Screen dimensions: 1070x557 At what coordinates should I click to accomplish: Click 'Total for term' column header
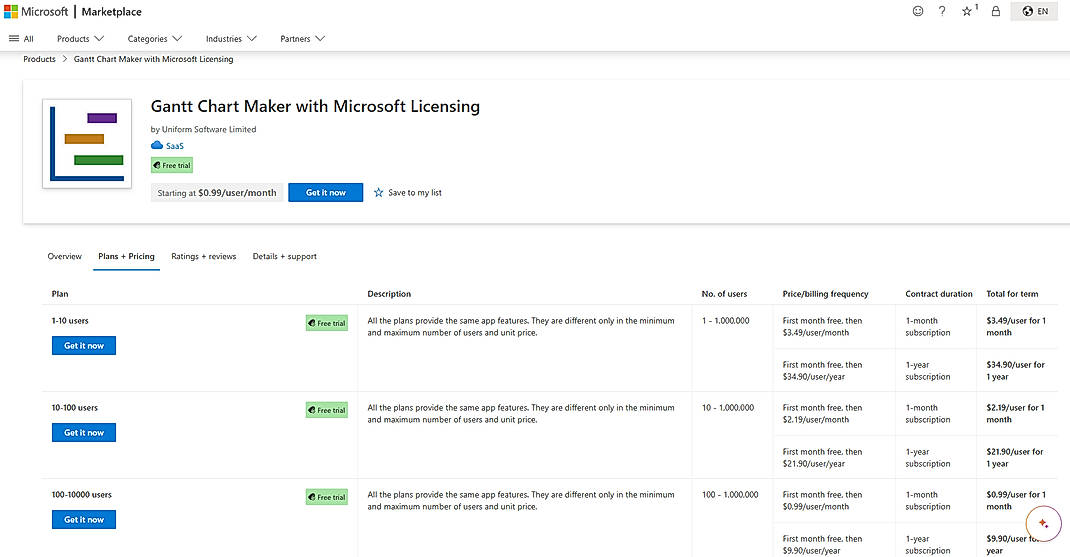pos(1012,294)
